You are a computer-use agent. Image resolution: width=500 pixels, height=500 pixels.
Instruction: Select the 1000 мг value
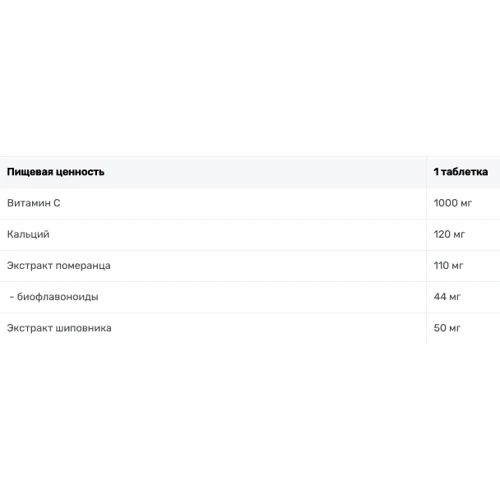pyautogui.click(x=453, y=203)
